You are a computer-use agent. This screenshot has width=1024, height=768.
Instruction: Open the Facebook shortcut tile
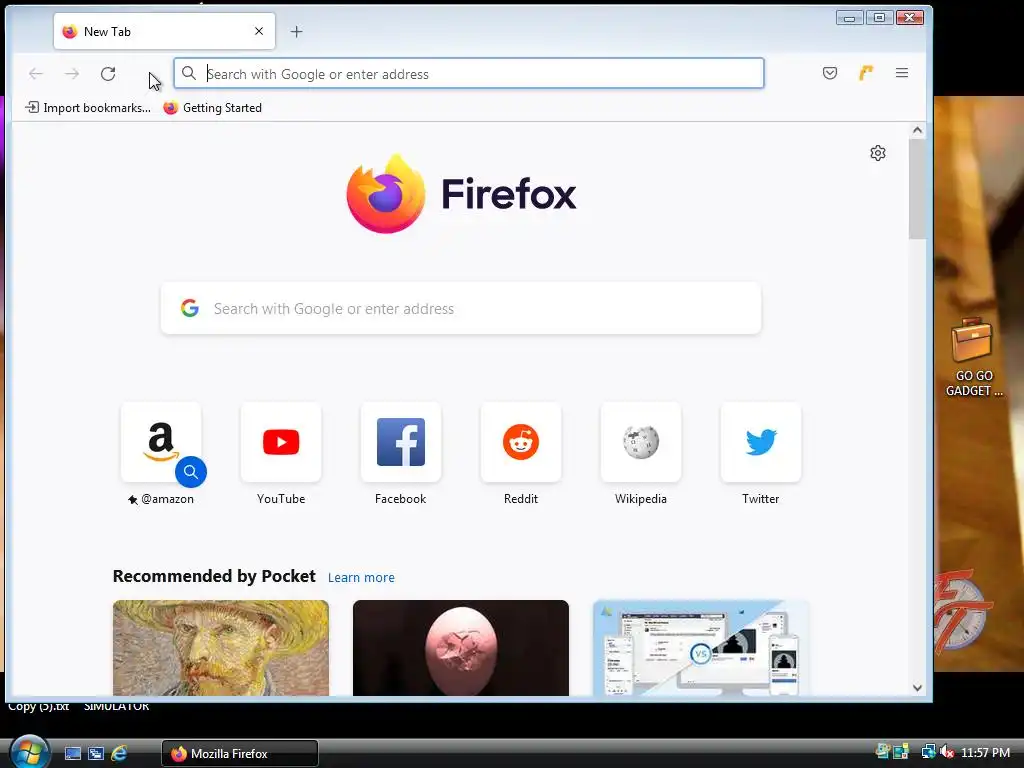[401, 442]
